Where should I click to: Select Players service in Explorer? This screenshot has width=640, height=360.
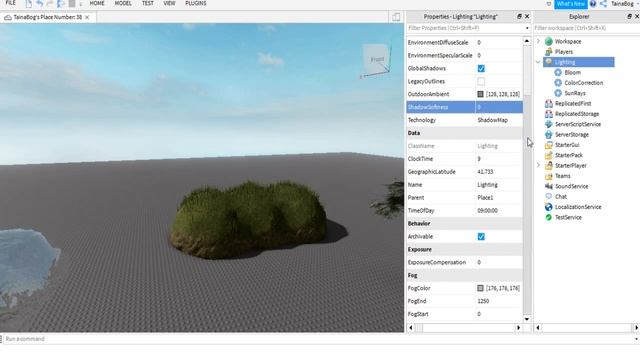(x=564, y=52)
